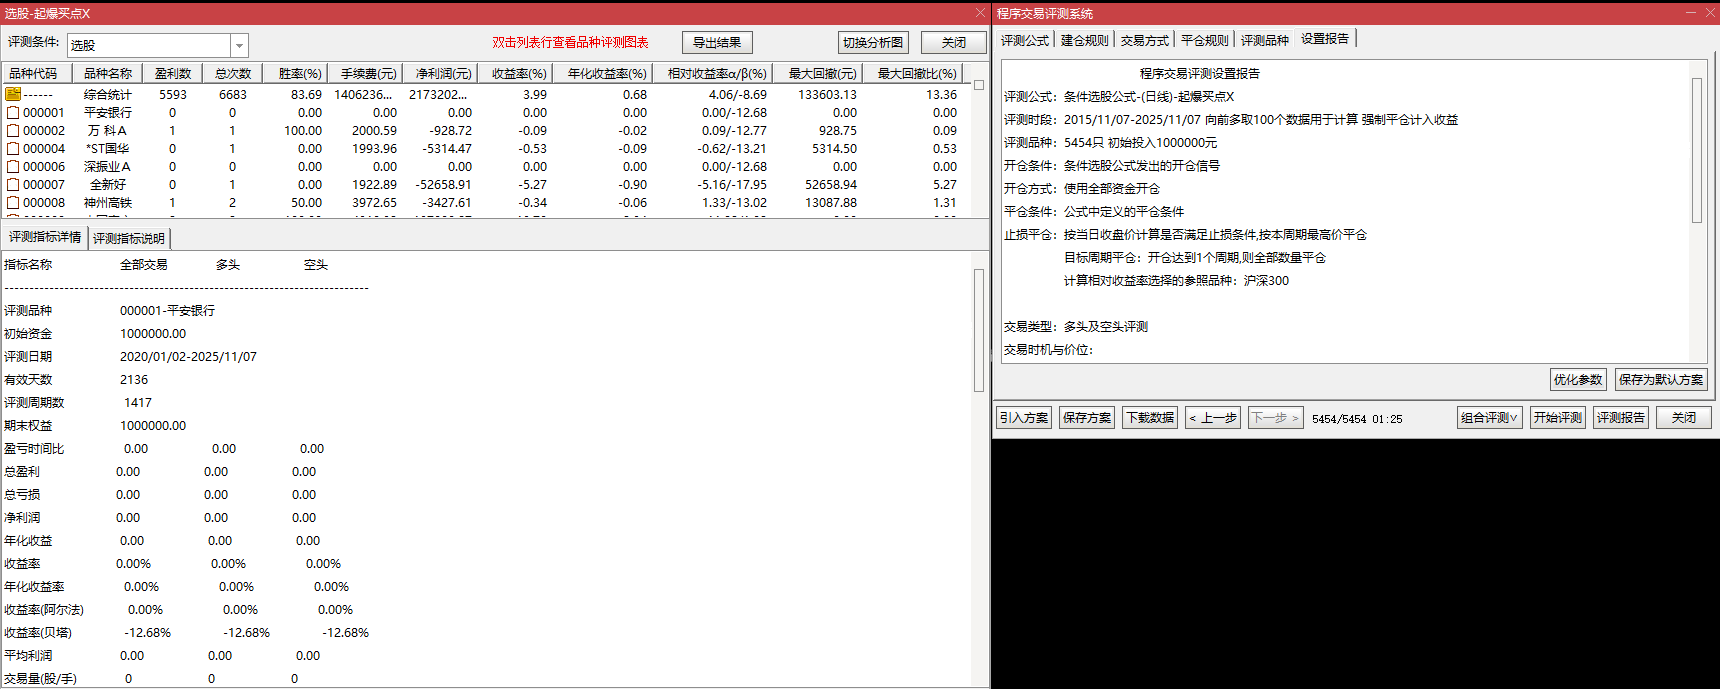The image size is (1720, 689).
Task: Open the 评测指标说明 tab
Action: coord(129,238)
